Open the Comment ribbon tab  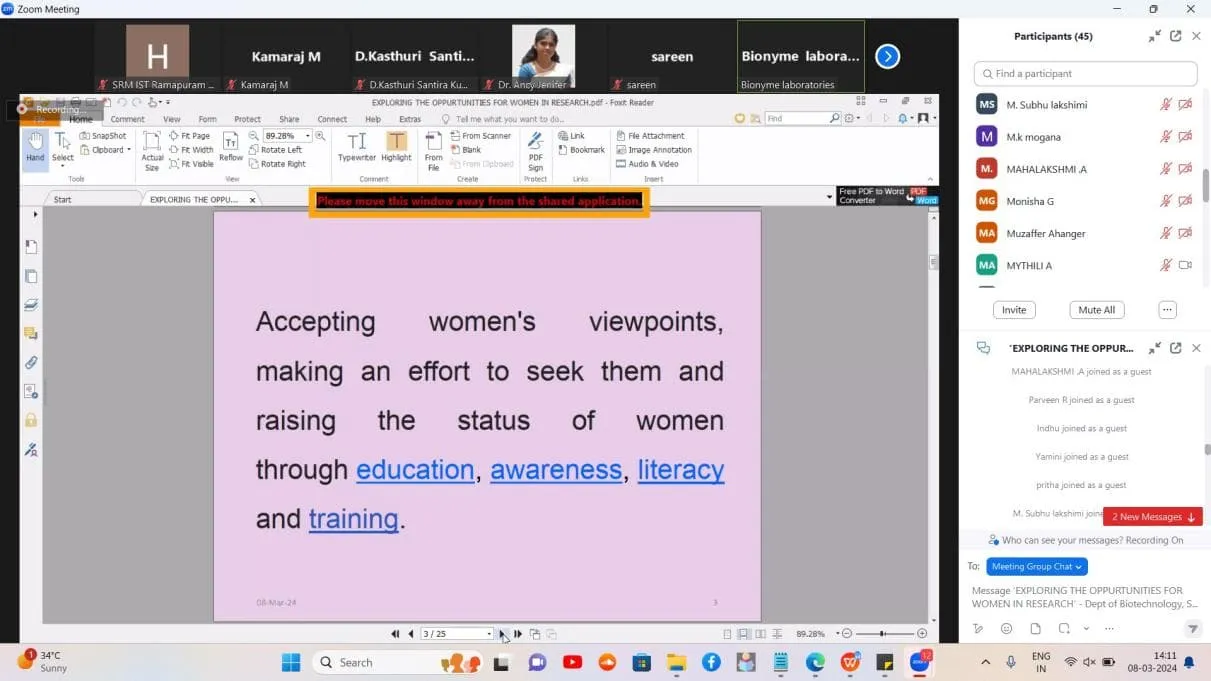[128, 119]
